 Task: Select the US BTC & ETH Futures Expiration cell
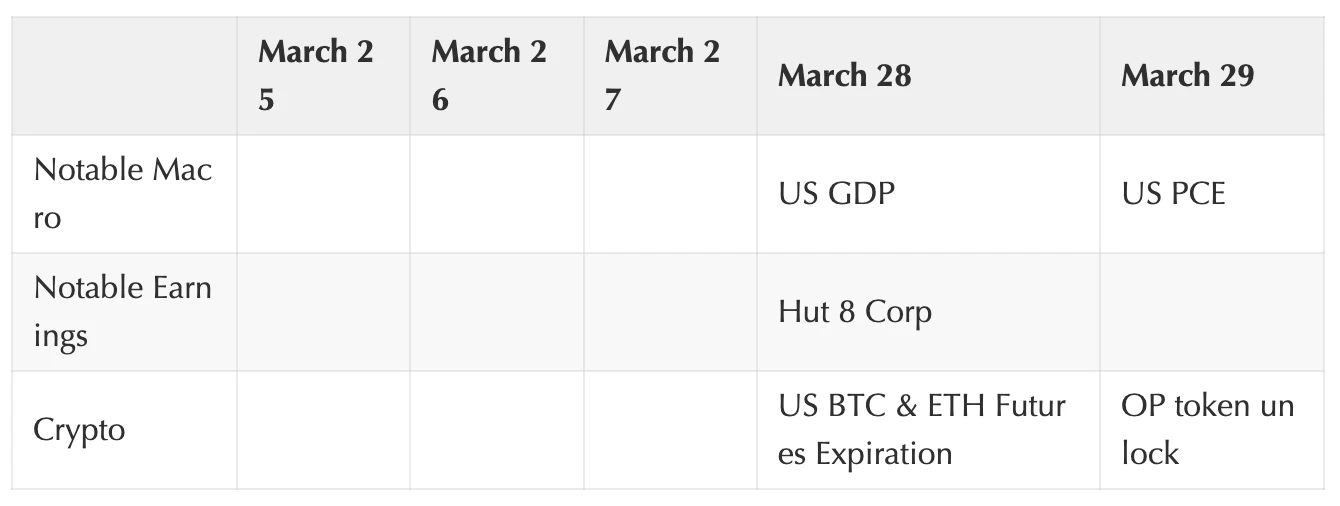[x=922, y=430]
